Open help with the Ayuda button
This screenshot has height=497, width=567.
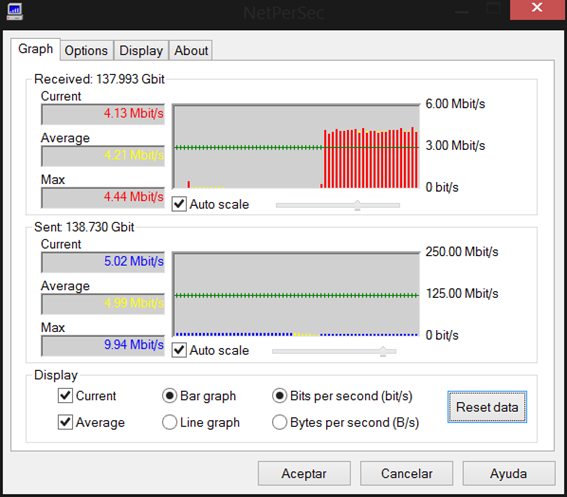[x=508, y=473]
